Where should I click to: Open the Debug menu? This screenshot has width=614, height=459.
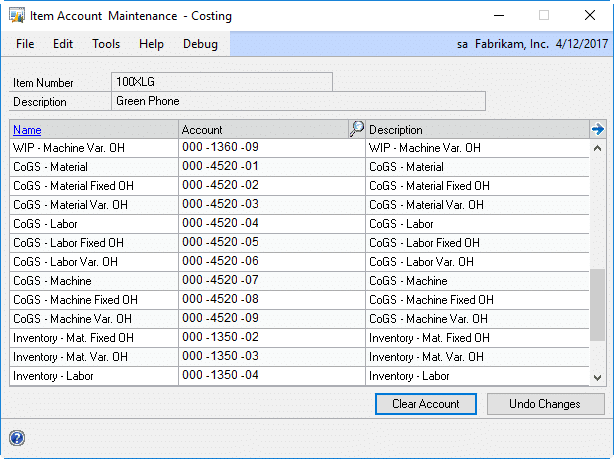[200, 44]
